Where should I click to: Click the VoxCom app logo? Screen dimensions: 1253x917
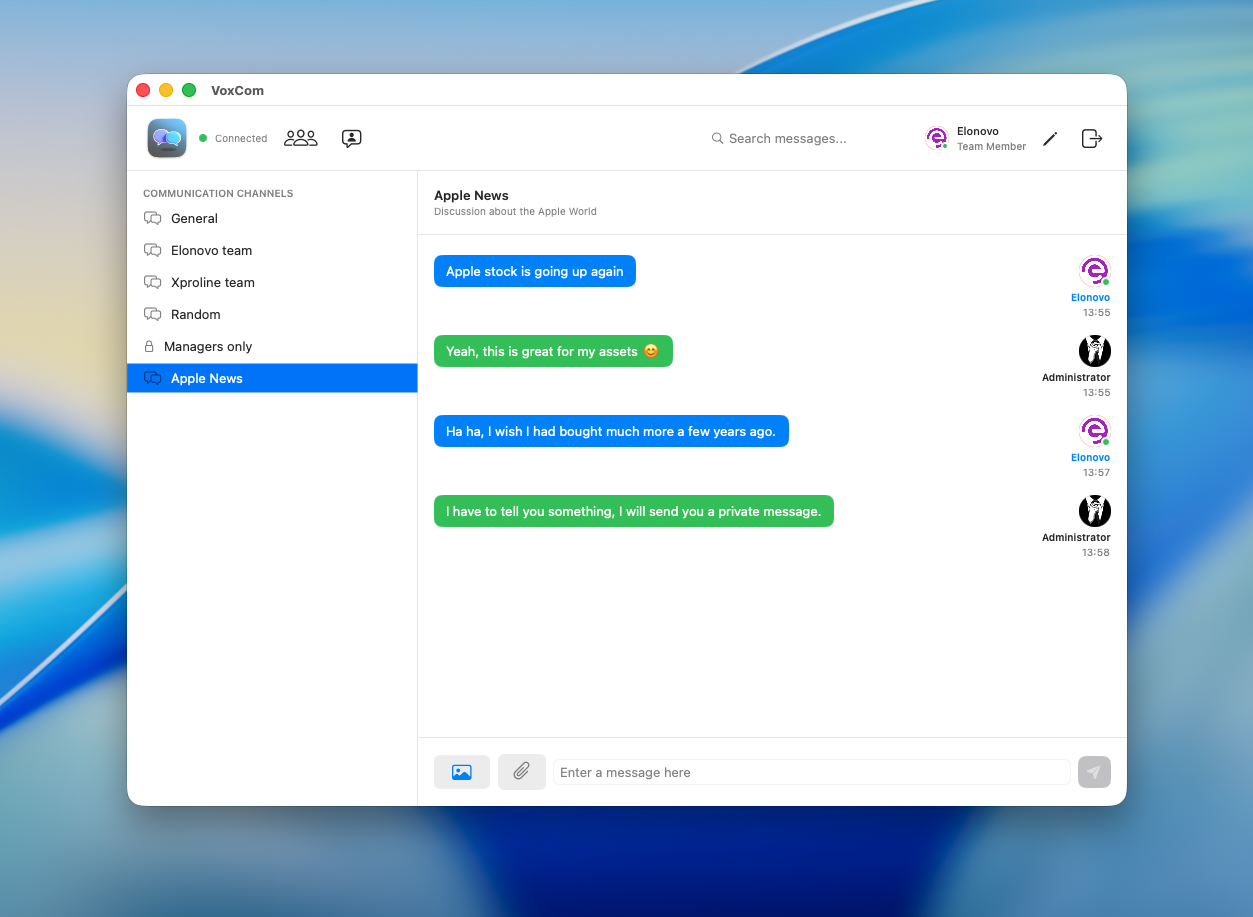pos(167,138)
